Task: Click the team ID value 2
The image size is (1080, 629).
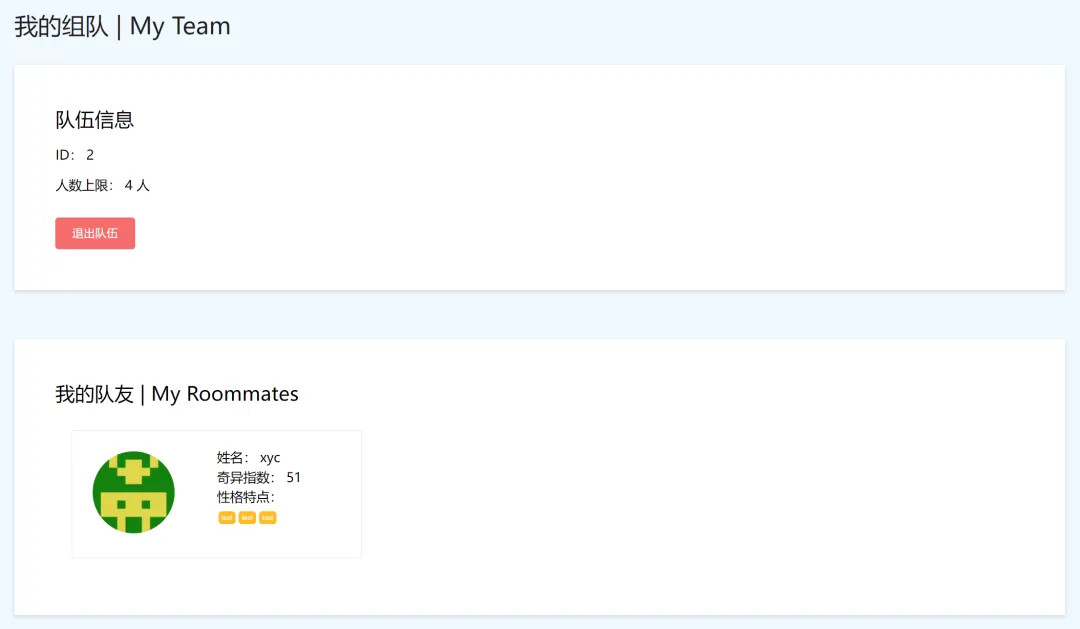Action: click(90, 155)
